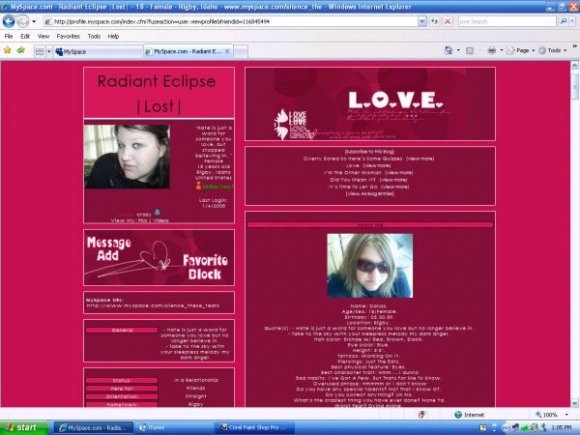Expand the Print options dropdown arrow
This screenshot has height=435, width=580.
pos(501,50)
